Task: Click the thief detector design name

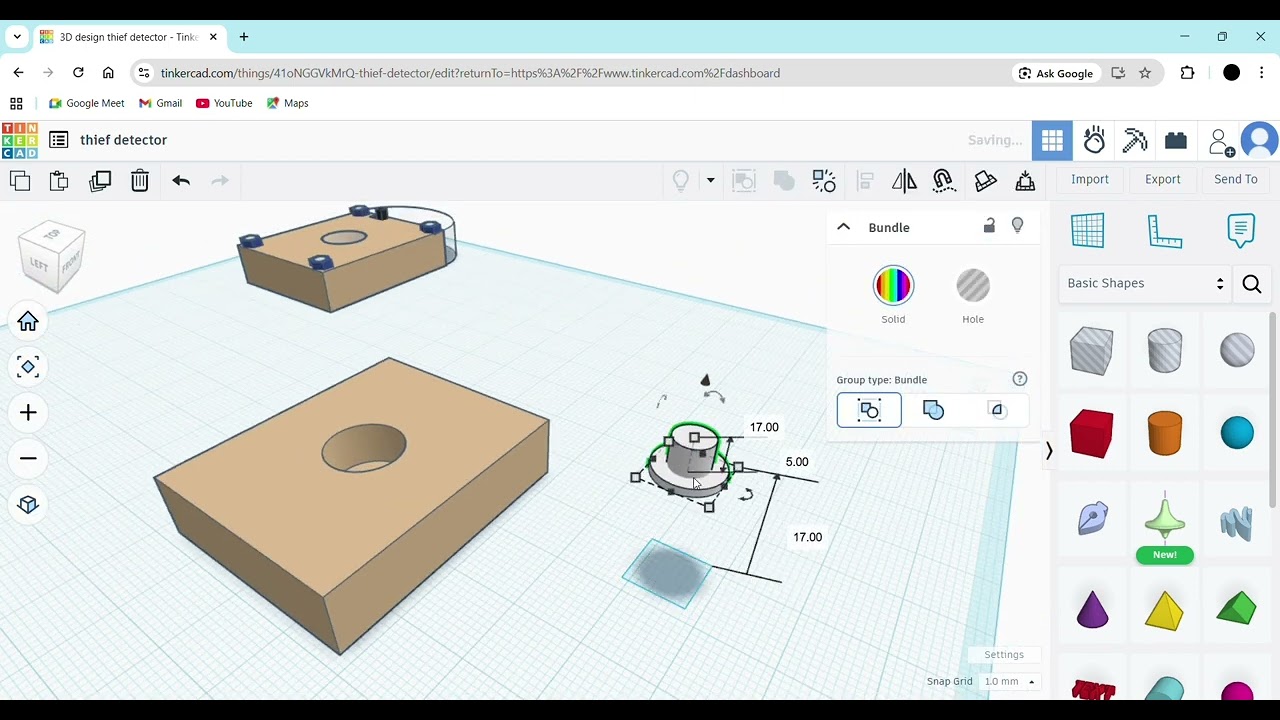Action: click(x=124, y=140)
